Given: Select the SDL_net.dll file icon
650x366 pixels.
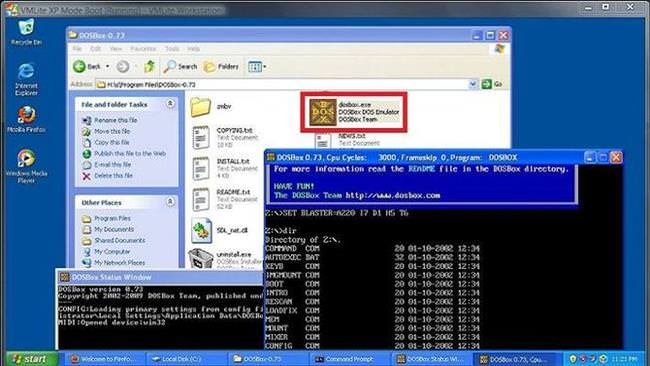Looking at the screenshot, I should click(x=201, y=230).
